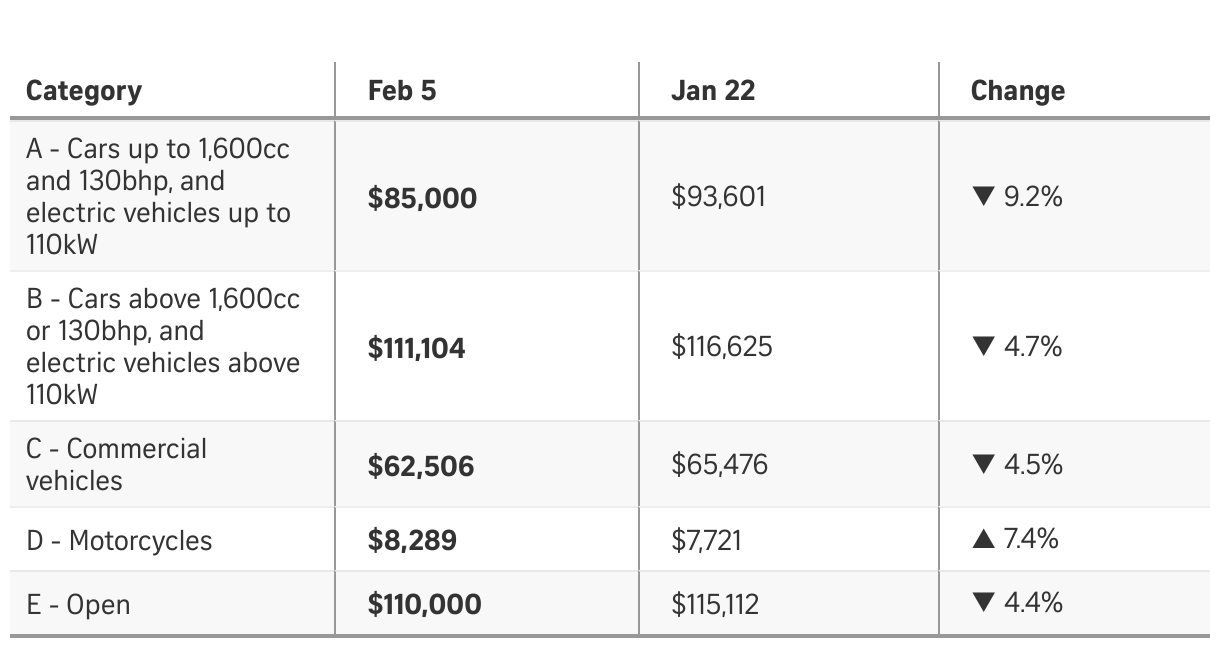The height and width of the screenshot is (648, 1220).
Task: Click the $93,601 Jan 22 price
Action: [718, 197]
